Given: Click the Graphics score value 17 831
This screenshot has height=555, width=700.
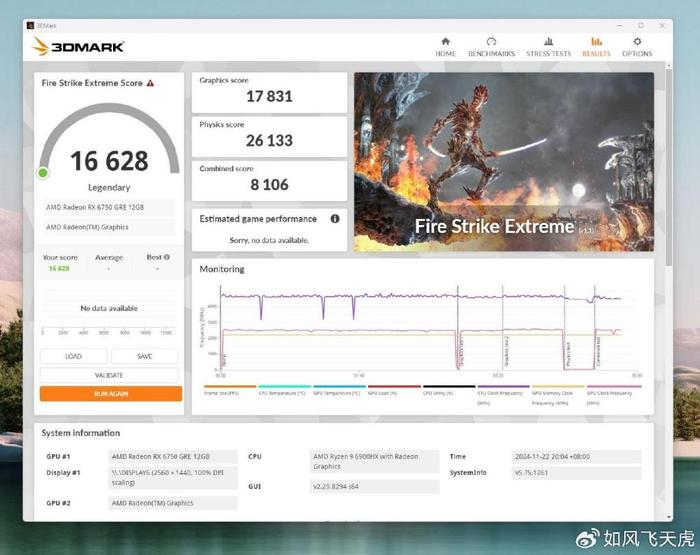Looking at the screenshot, I should (269, 96).
